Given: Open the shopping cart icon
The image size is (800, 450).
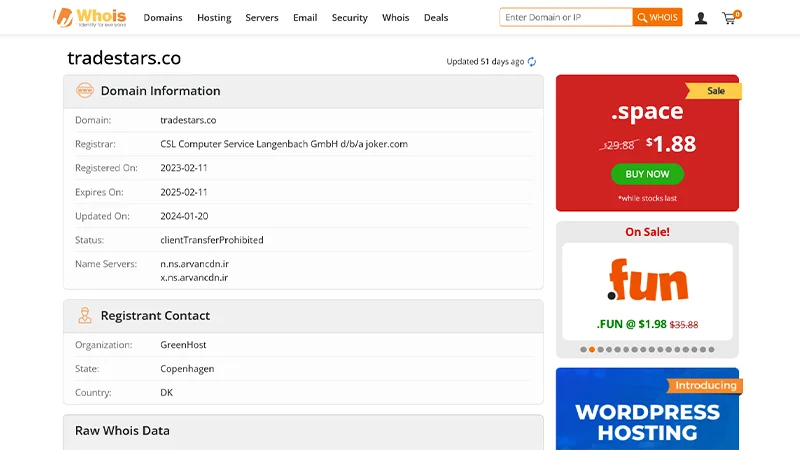Looking at the screenshot, I should (729, 18).
